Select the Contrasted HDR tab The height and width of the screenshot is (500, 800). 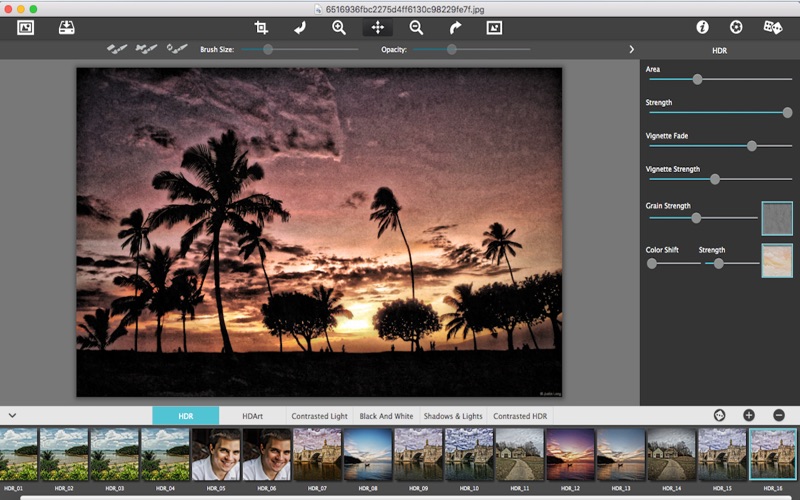coord(520,416)
